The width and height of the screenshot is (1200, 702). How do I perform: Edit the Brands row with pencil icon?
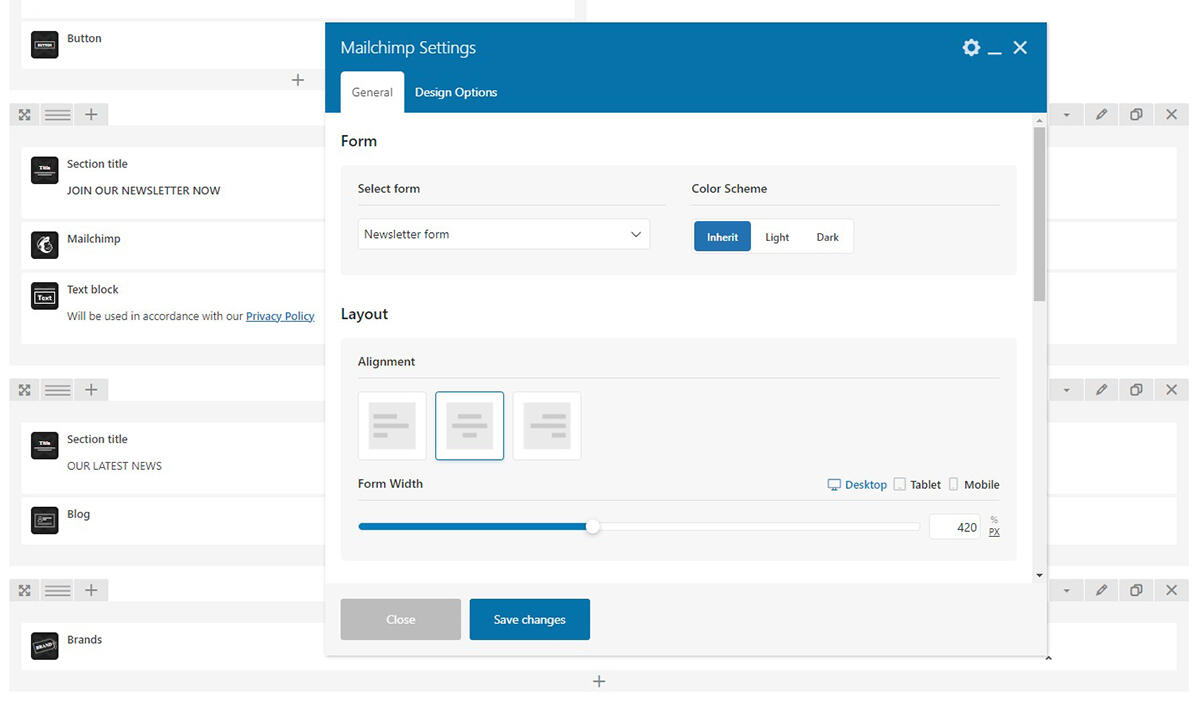1101,590
